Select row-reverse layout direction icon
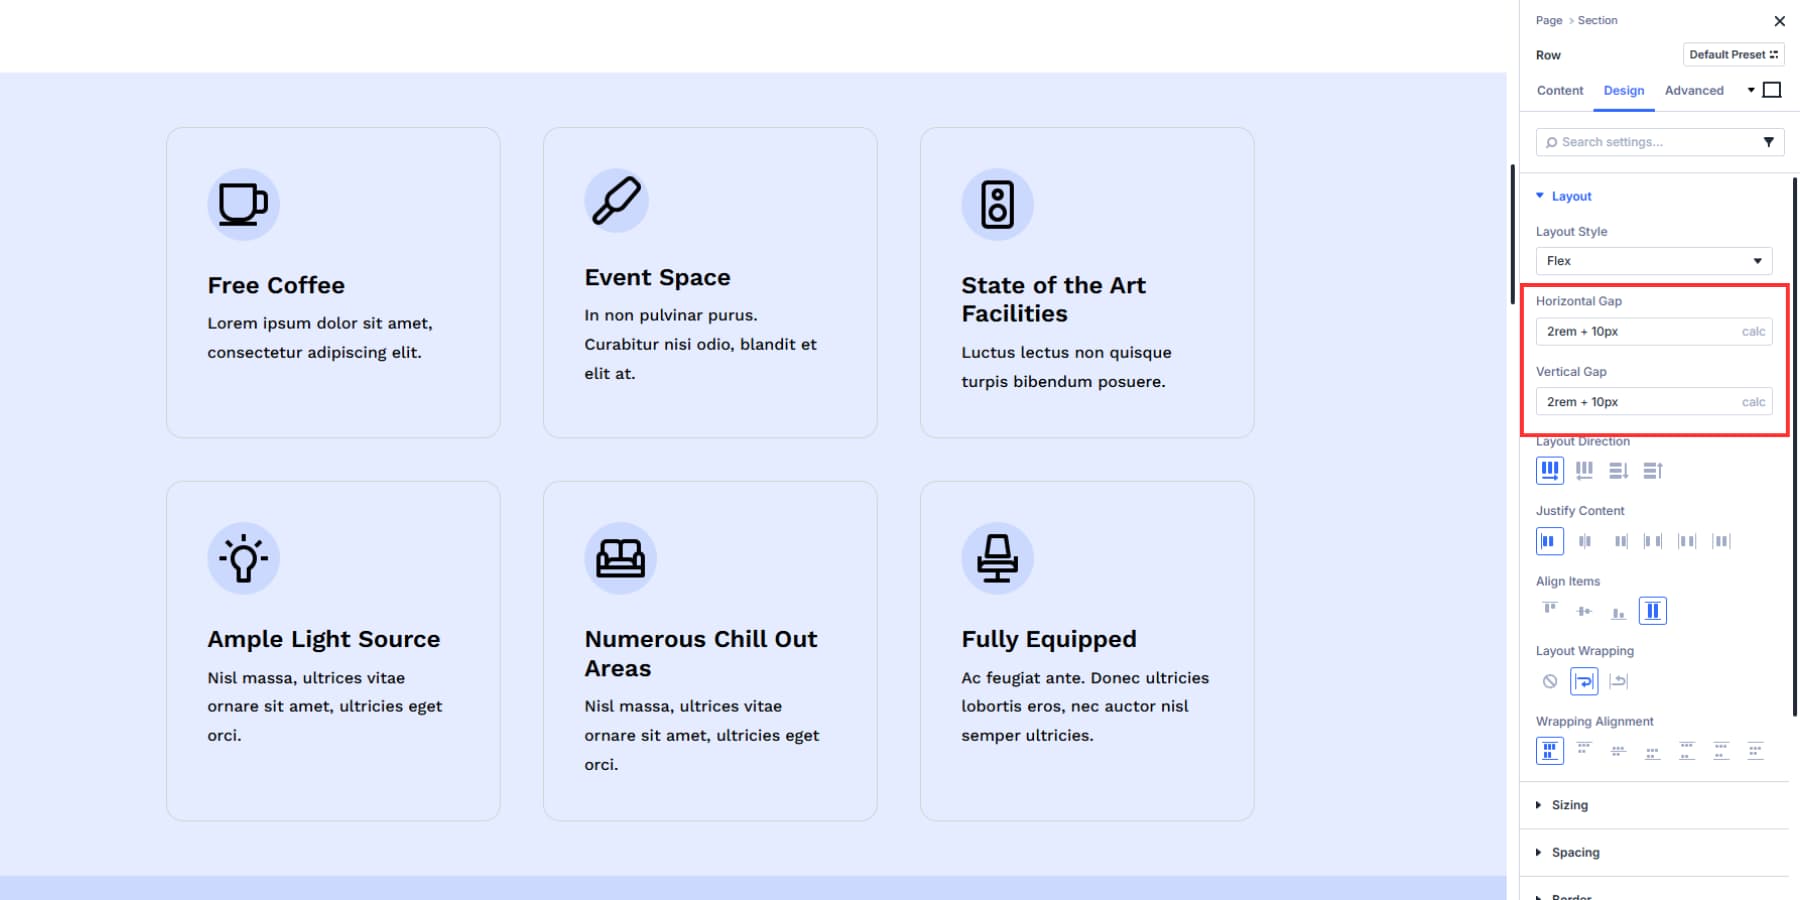 pos(1584,470)
